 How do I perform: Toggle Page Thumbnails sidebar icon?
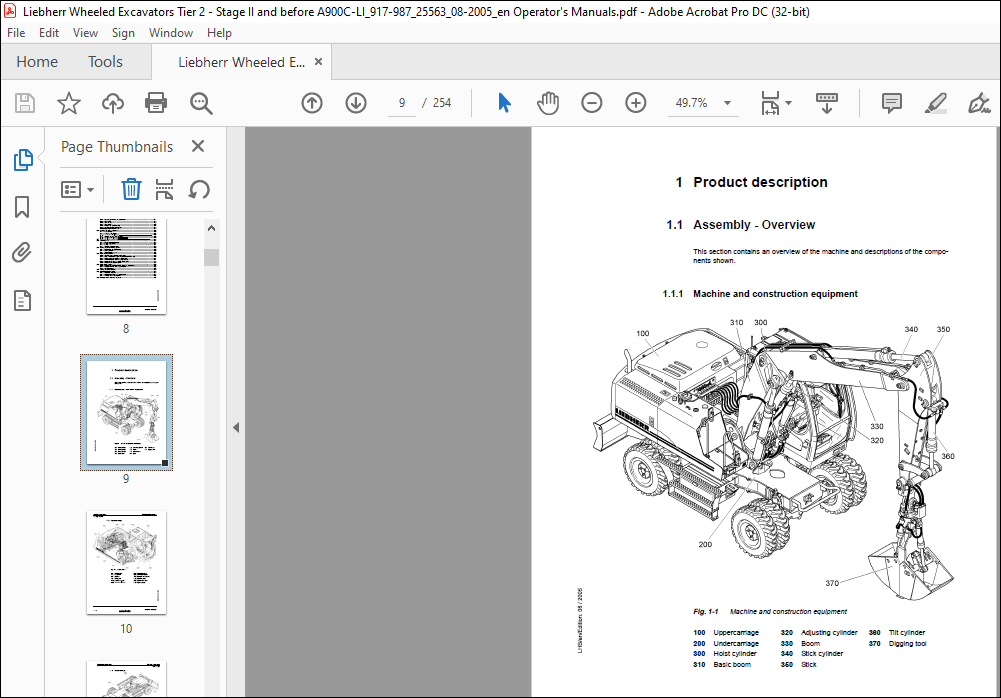[23, 160]
